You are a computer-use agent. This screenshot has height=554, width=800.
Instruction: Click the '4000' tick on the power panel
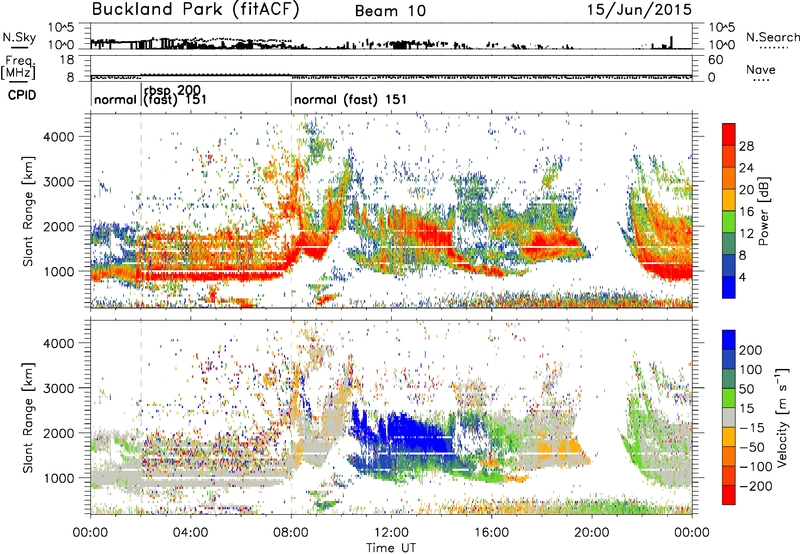pyautogui.click(x=58, y=137)
